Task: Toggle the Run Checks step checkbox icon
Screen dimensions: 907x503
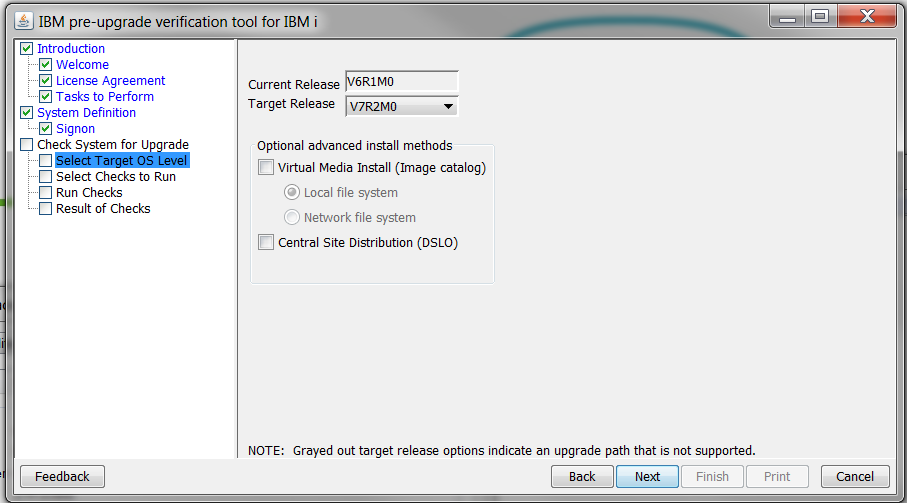Action: tap(46, 193)
